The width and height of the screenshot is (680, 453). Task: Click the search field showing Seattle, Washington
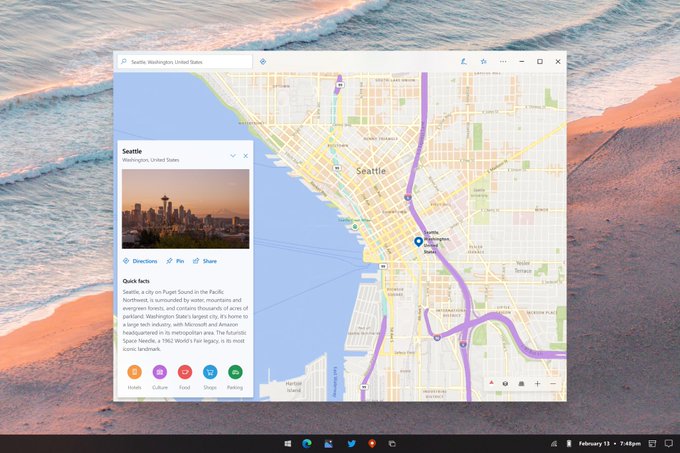185,62
